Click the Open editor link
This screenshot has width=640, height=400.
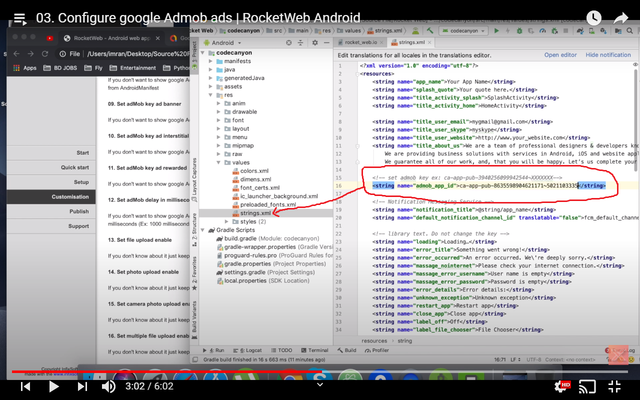point(560,55)
